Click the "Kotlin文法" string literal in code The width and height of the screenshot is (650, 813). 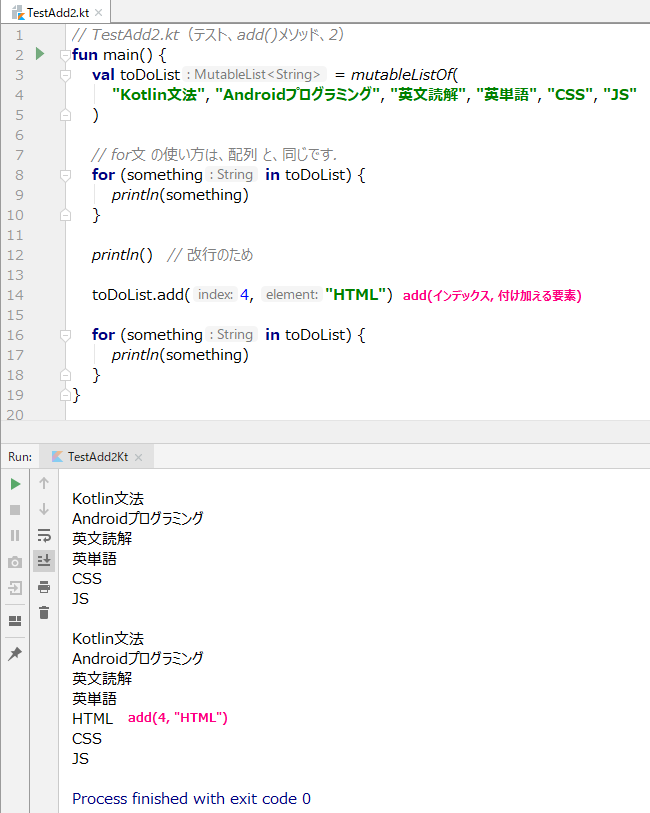click(x=159, y=95)
